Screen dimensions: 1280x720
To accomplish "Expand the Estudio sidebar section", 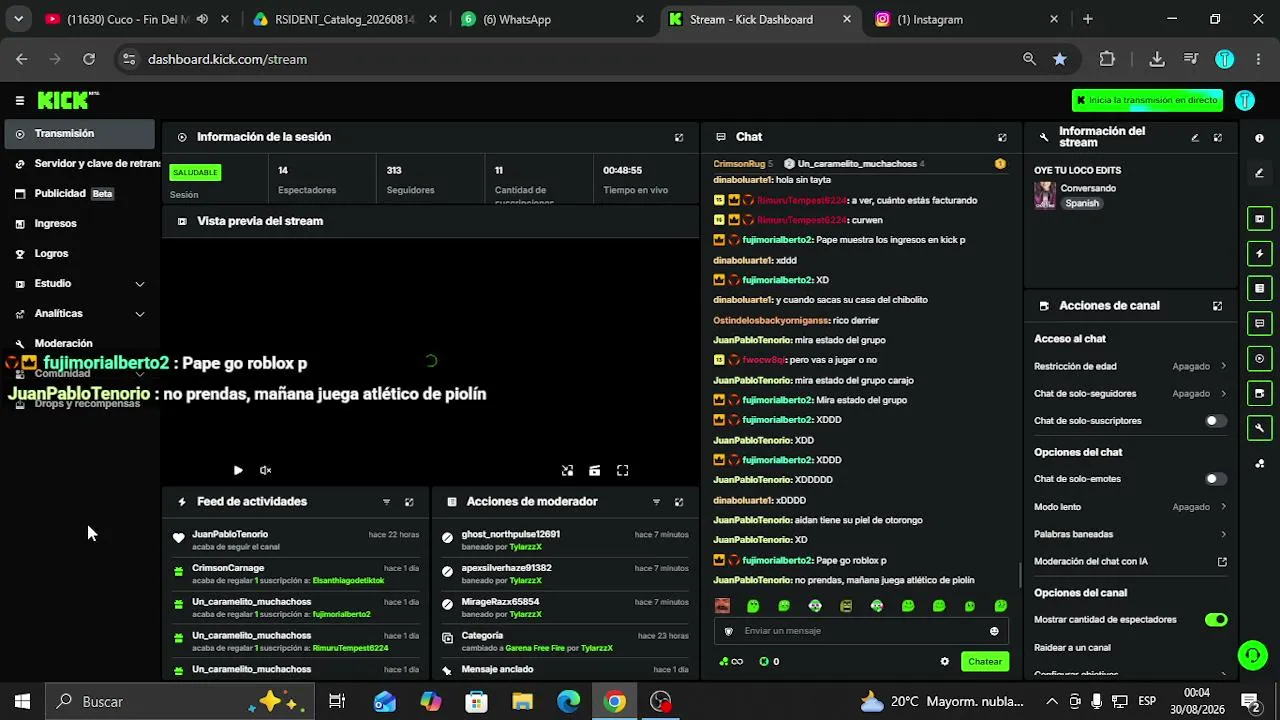I will tap(80, 284).
